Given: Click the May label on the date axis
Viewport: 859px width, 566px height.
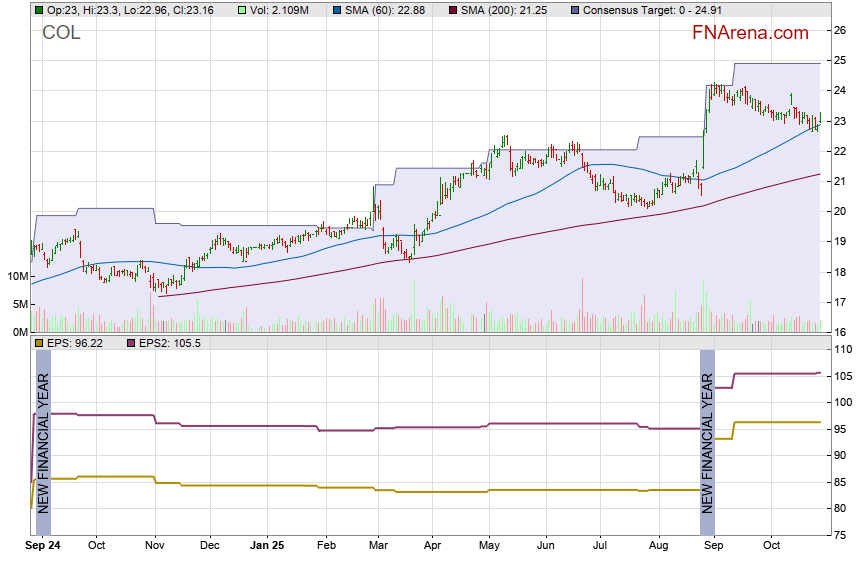Looking at the screenshot, I should [488, 546].
